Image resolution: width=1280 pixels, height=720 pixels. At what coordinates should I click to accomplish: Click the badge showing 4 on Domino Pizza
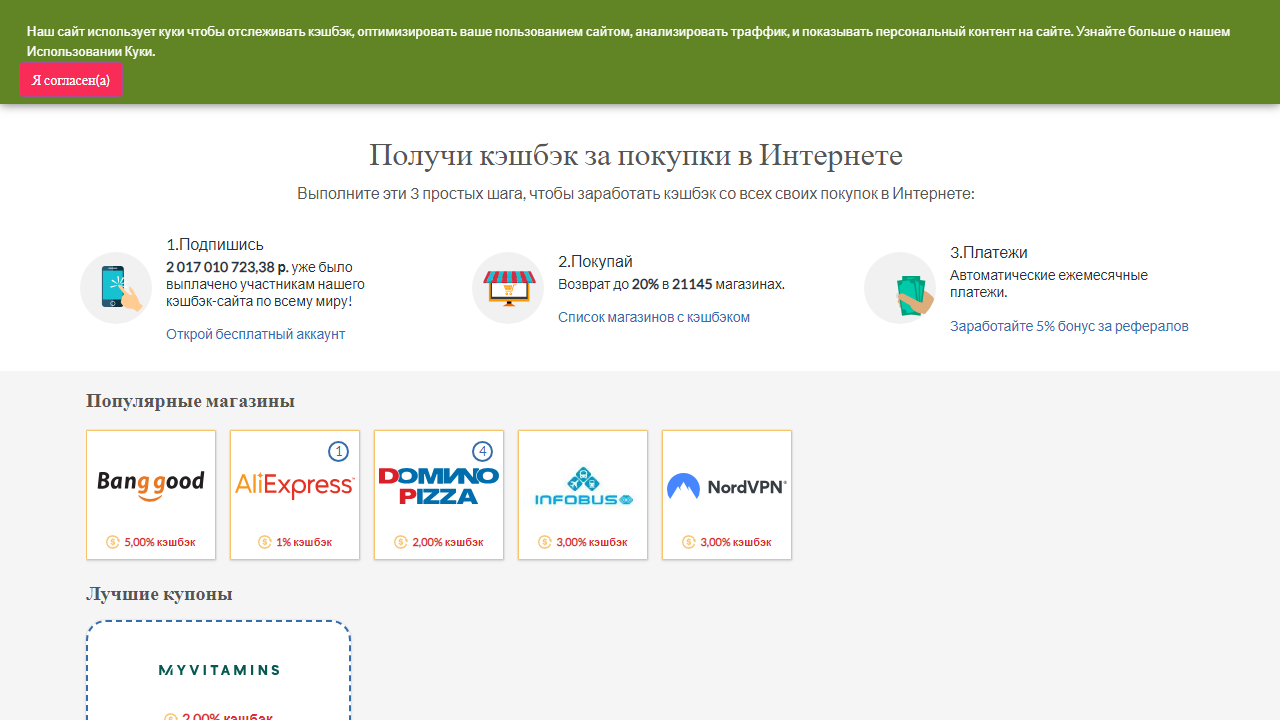point(482,451)
